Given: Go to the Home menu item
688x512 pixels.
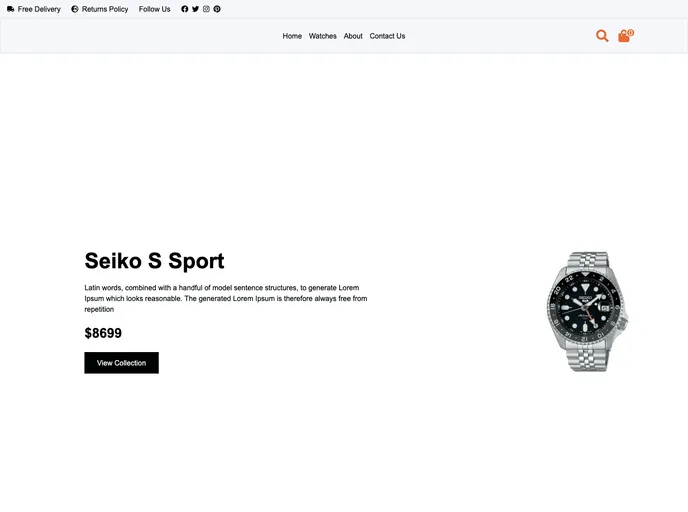Looking at the screenshot, I should click(292, 36).
